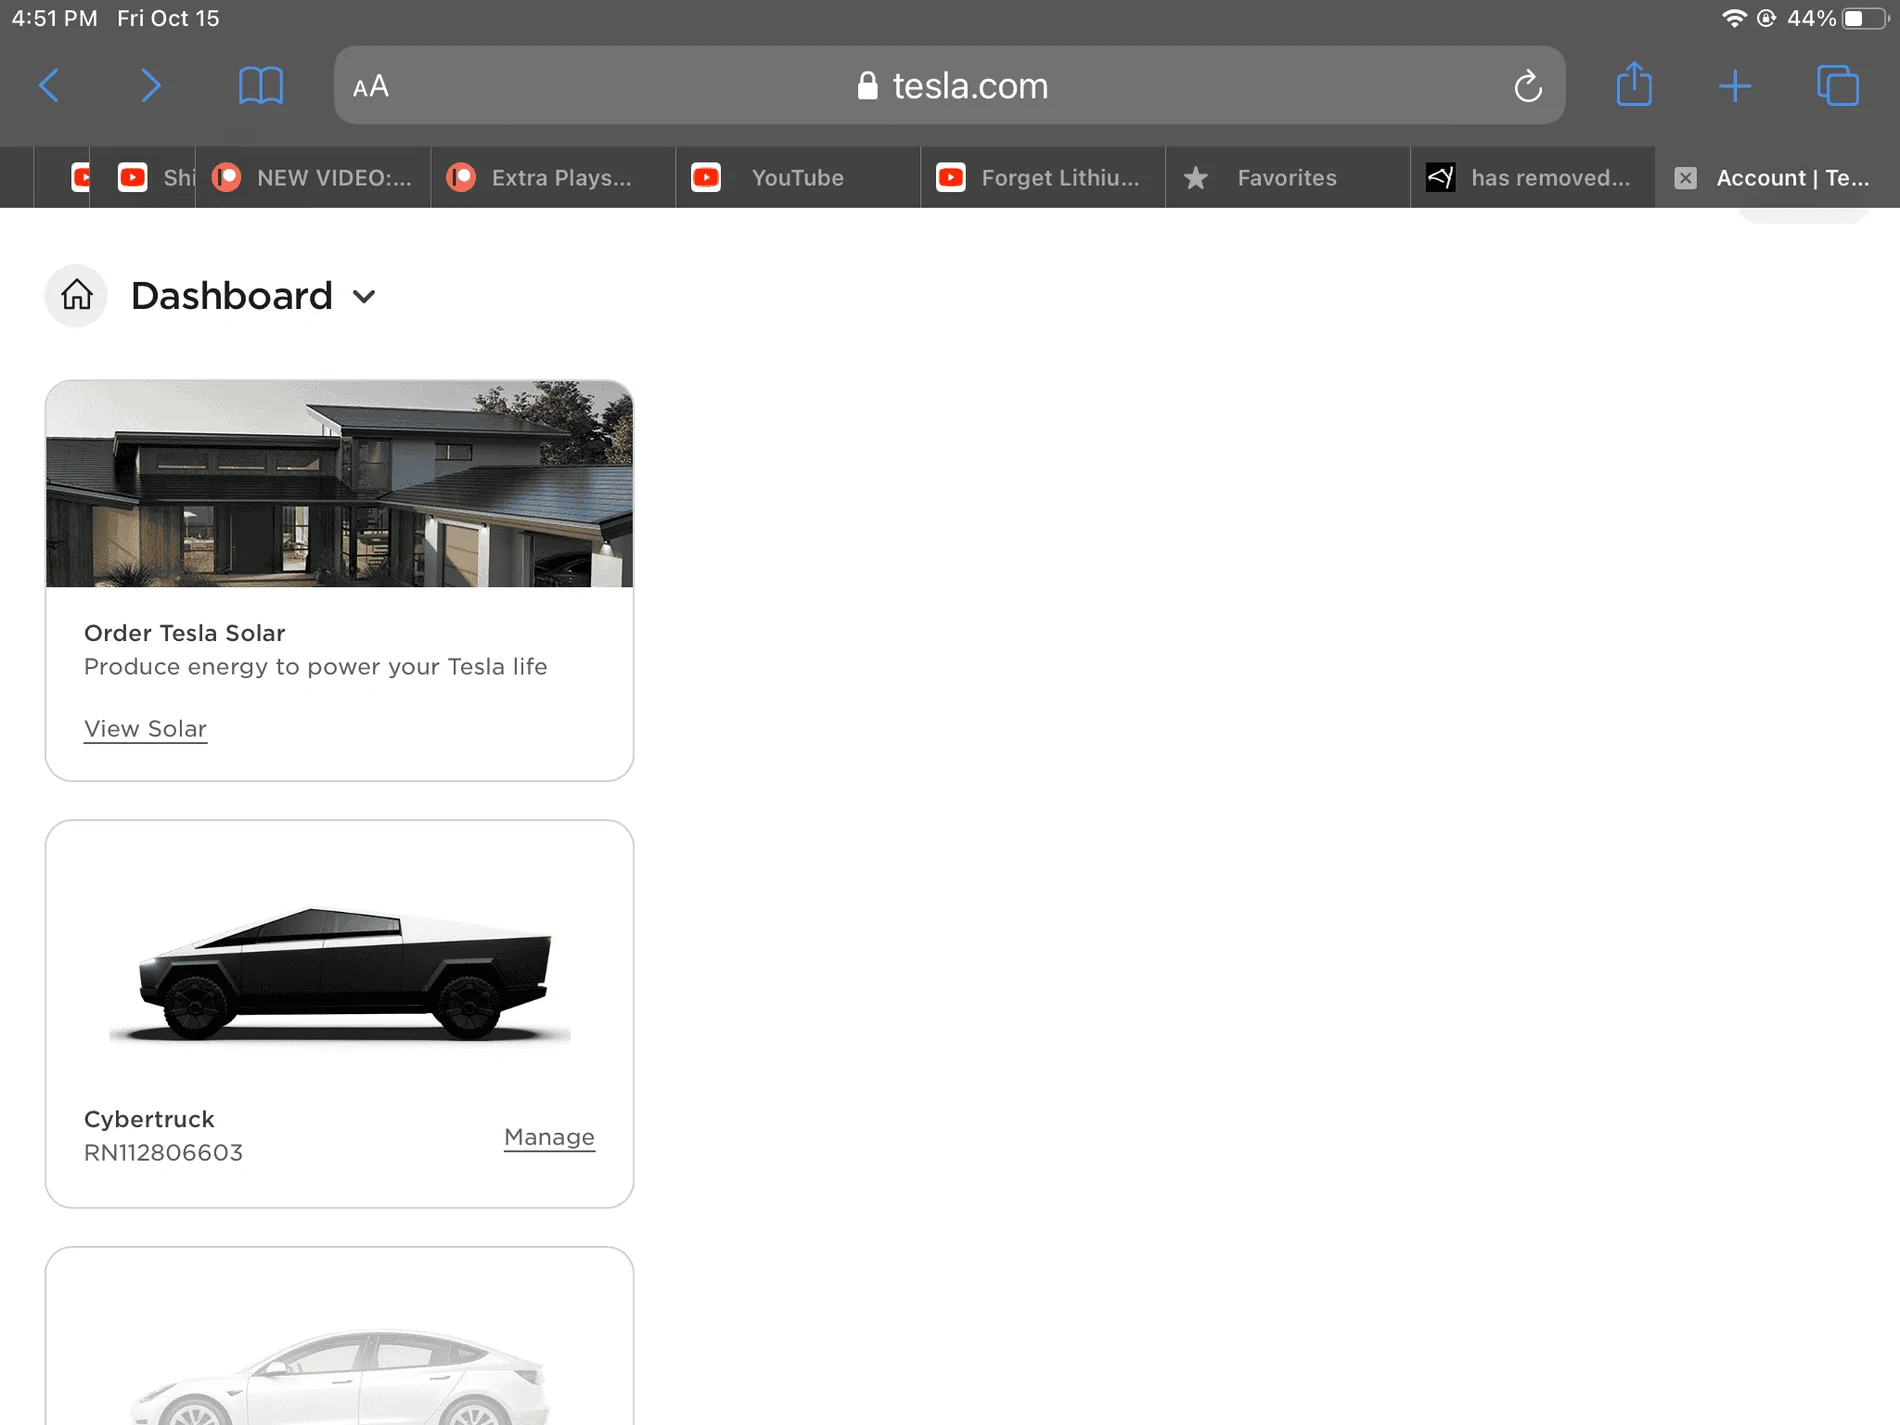The image size is (1900, 1425).
Task: Switch to the Shi... YouTube tab
Action: pos(143,178)
